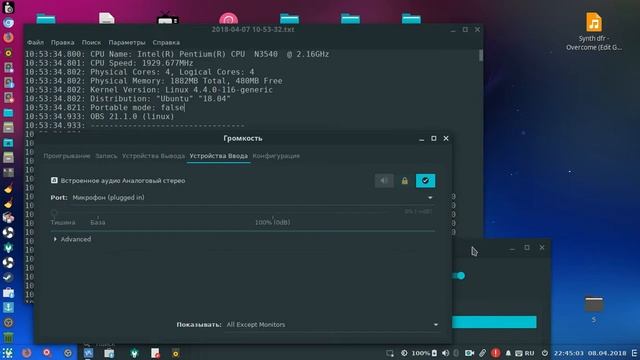
Task: Open the Справка menu in the text editor
Action: tap(166, 42)
